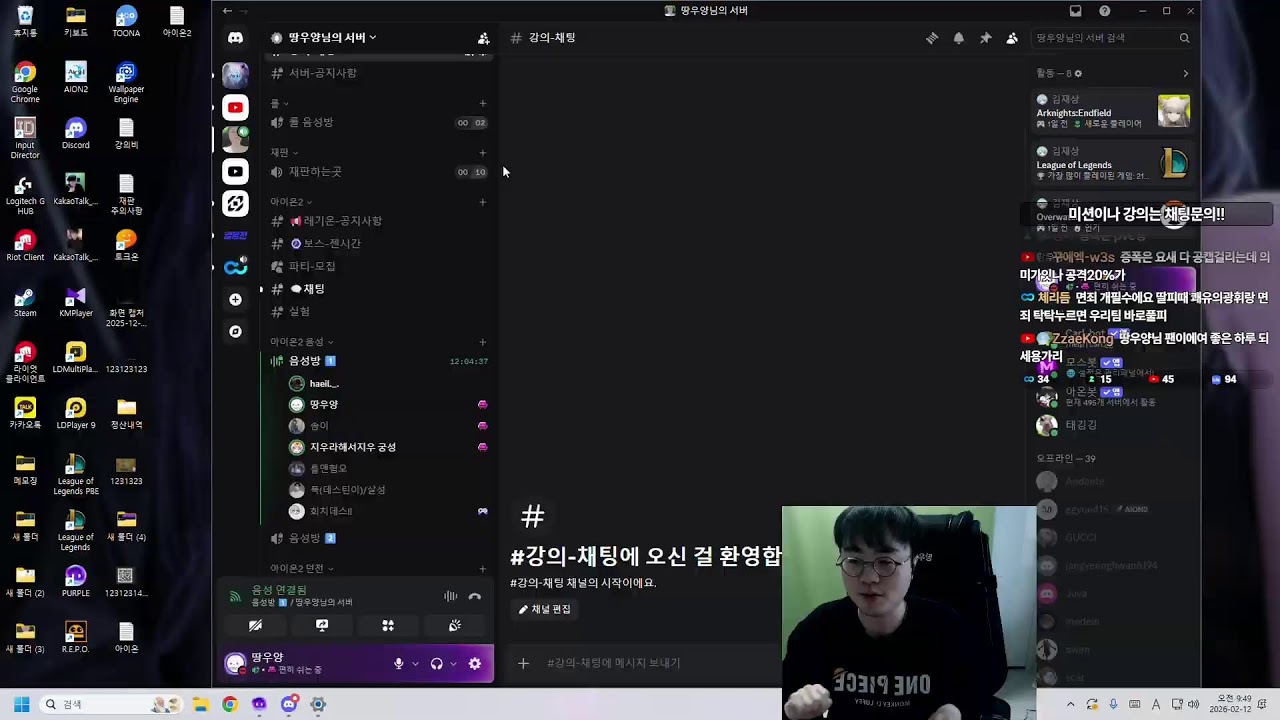Go back with title bar arrow

click(x=227, y=11)
